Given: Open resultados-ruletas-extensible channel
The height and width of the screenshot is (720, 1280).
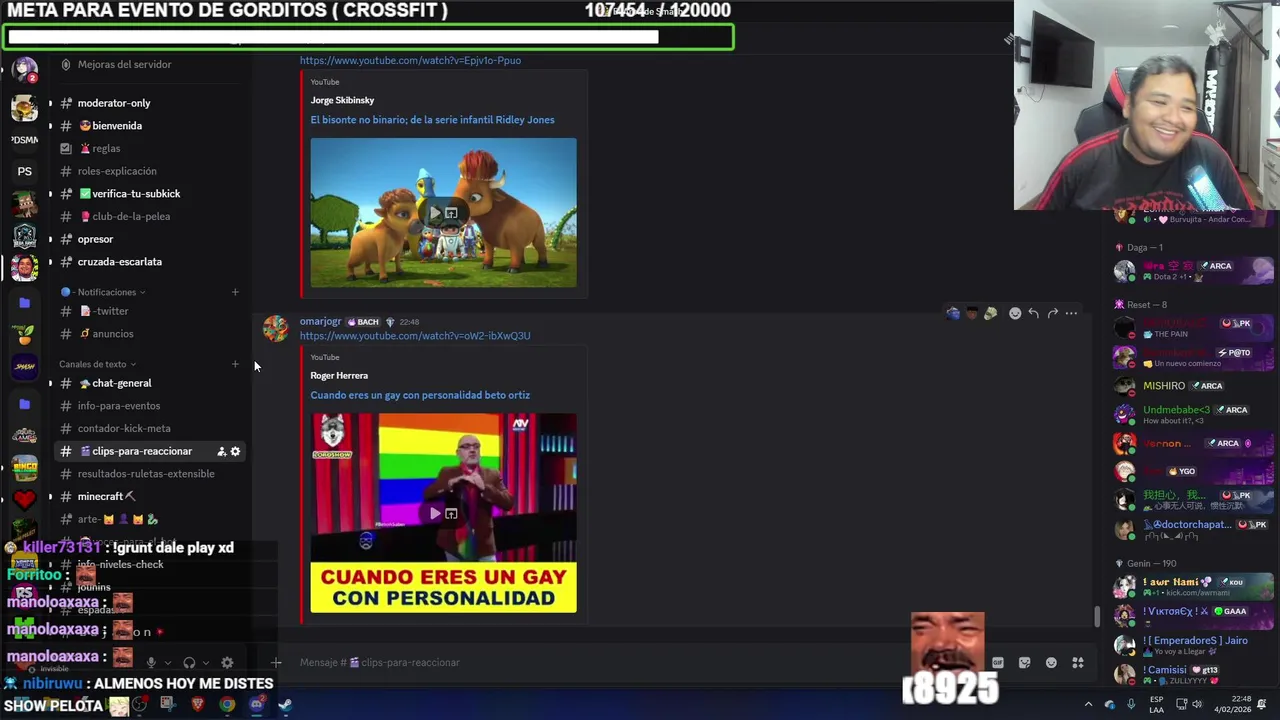Looking at the screenshot, I should pyautogui.click(x=146, y=474).
